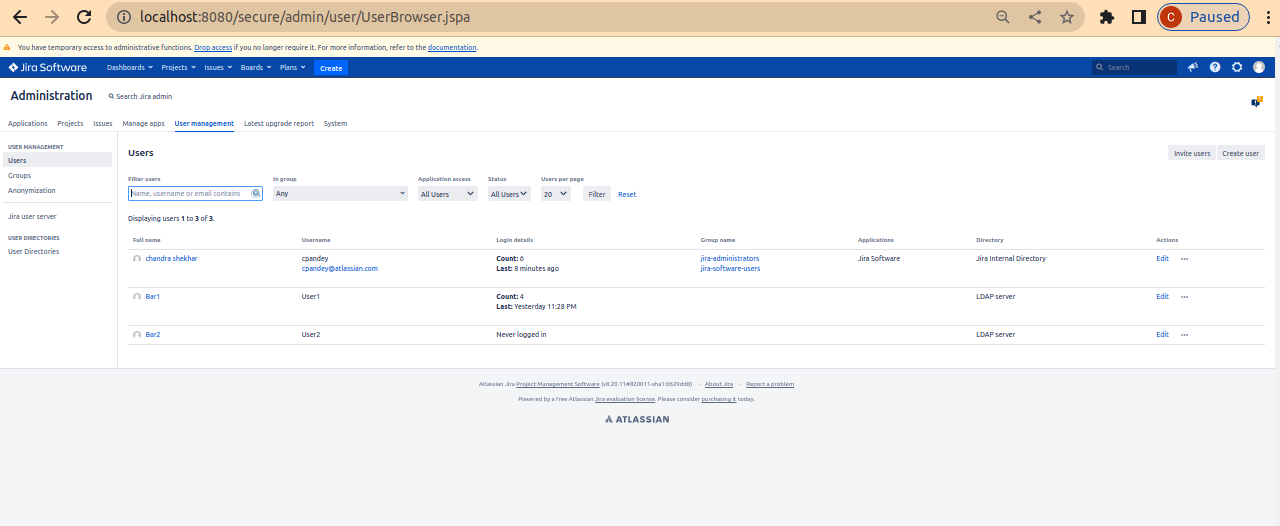The width and height of the screenshot is (1280, 526).
Task: Open the jira-administrators group link
Action: (x=730, y=258)
